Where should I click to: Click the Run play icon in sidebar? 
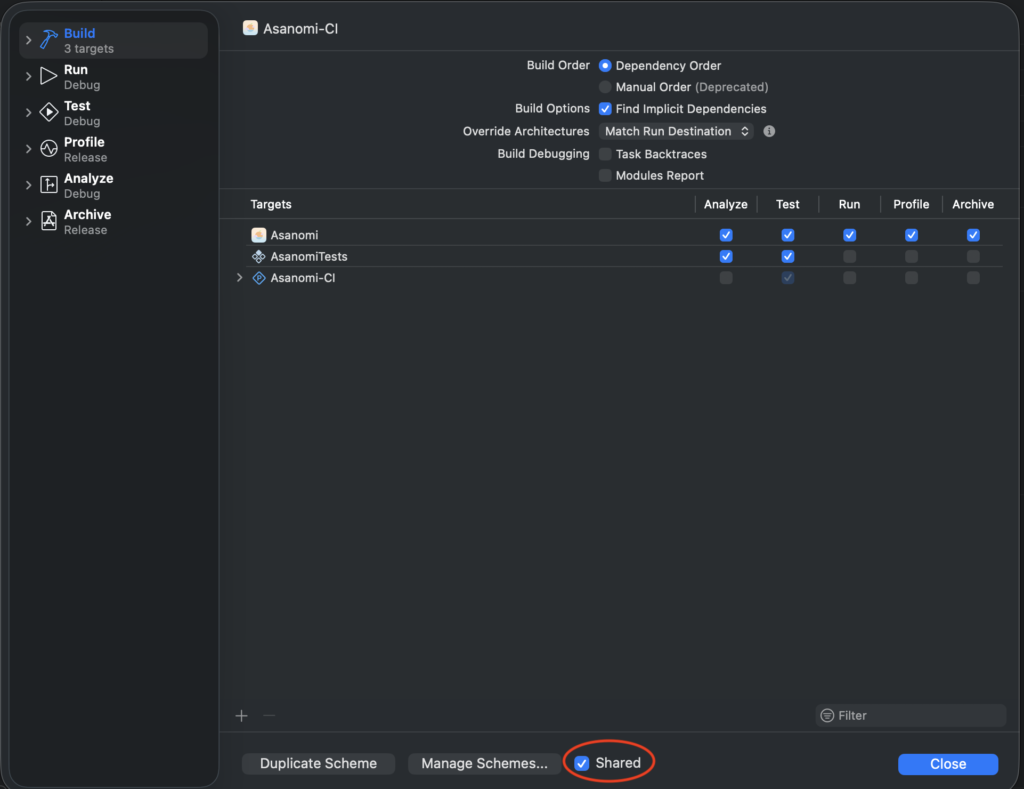49,77
